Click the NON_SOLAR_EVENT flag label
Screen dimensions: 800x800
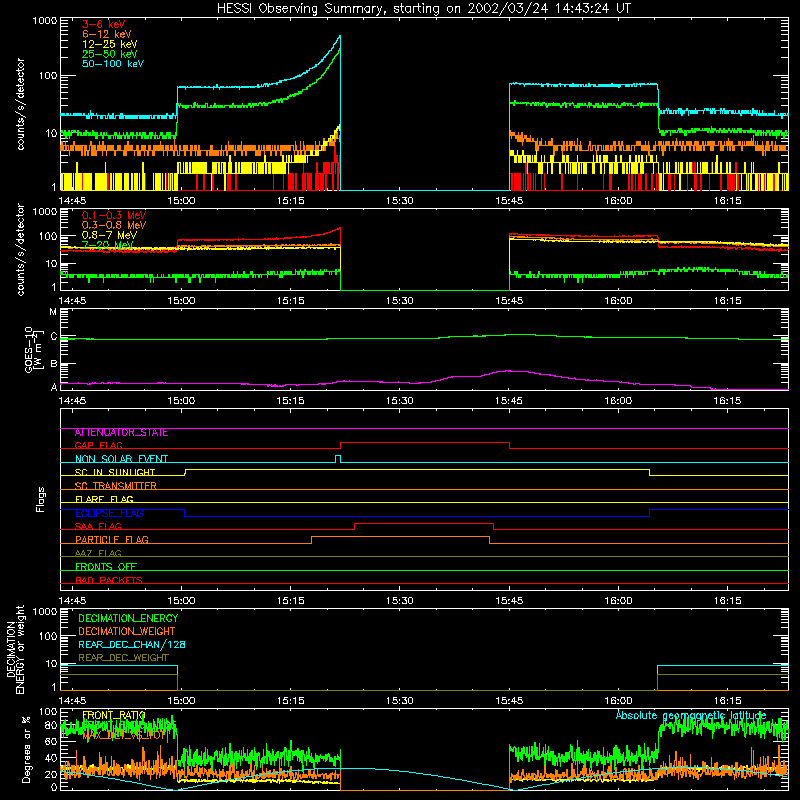tap(121, 459)
